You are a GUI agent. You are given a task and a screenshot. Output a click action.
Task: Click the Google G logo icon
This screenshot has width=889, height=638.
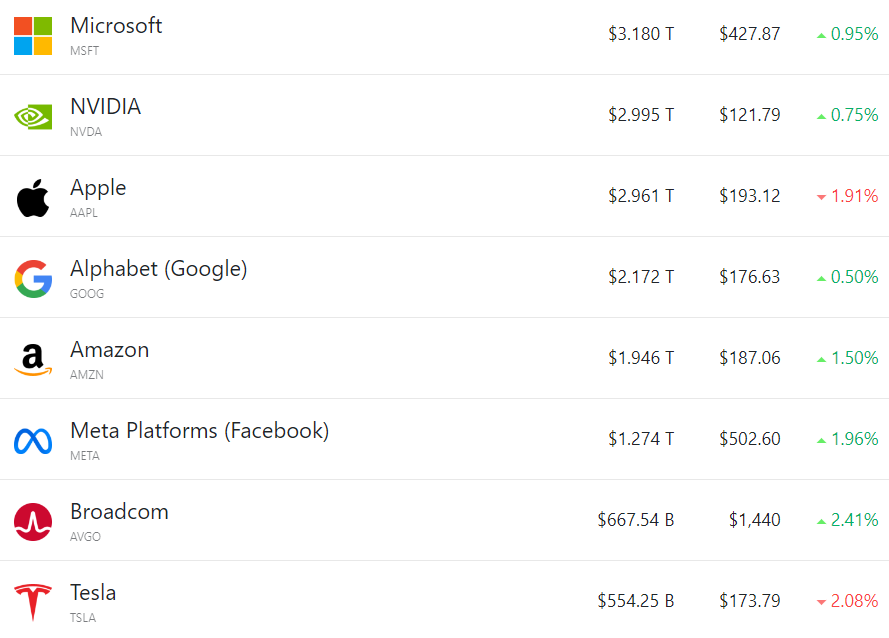(33, 278)
